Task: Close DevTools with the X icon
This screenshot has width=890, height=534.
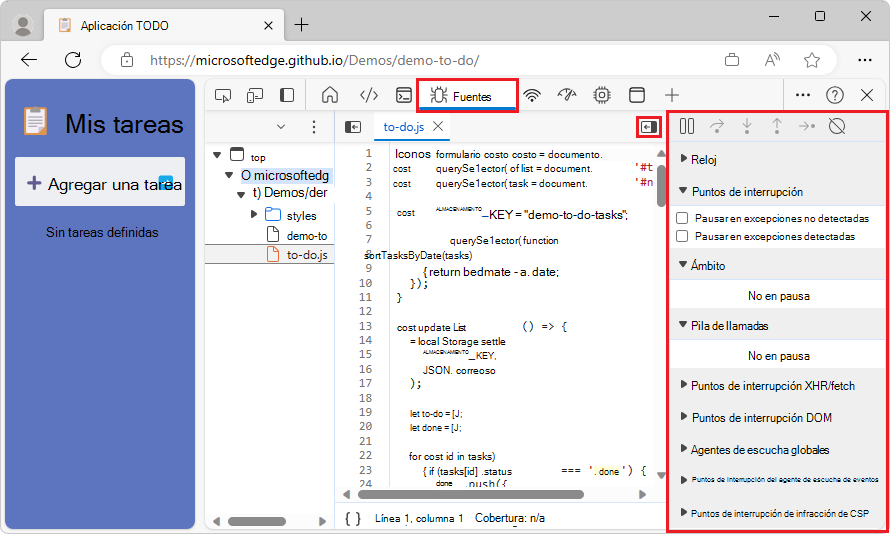Action: coord(867,95)
